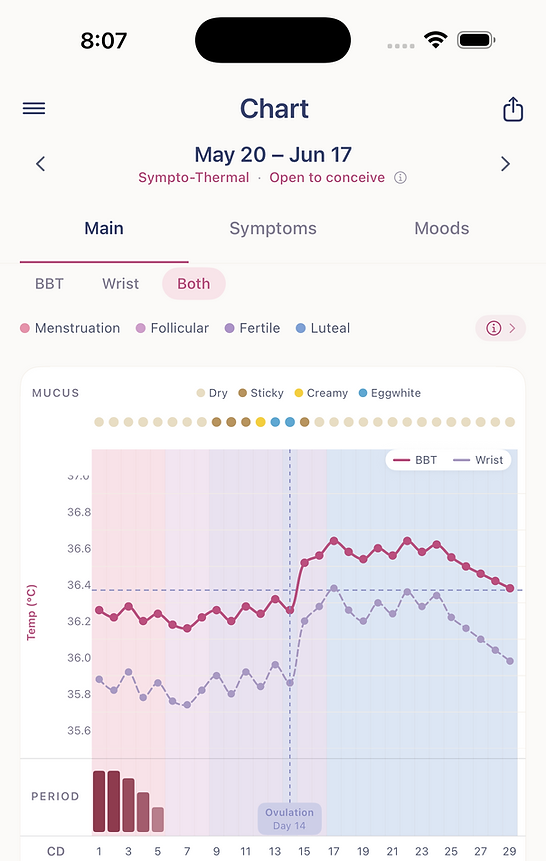546x861 pixels.
Task: Tap the Open to conceive link
Action: coord(327,177)
